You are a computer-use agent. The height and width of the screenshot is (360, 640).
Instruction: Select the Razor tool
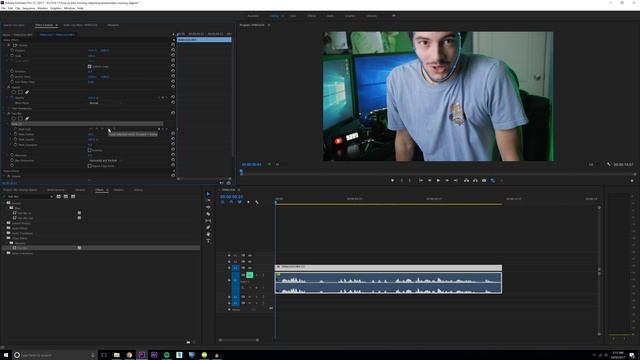[x=208, y=214]
